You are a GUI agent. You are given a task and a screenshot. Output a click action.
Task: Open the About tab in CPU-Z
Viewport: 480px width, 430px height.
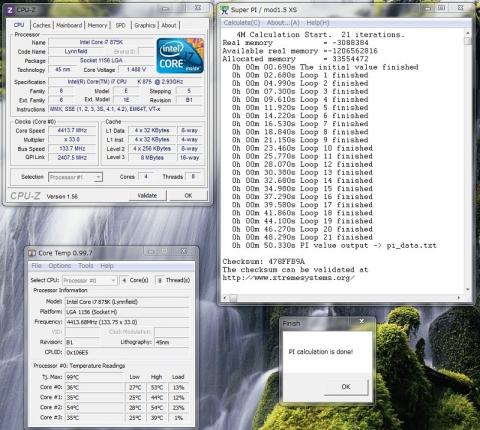169,25
